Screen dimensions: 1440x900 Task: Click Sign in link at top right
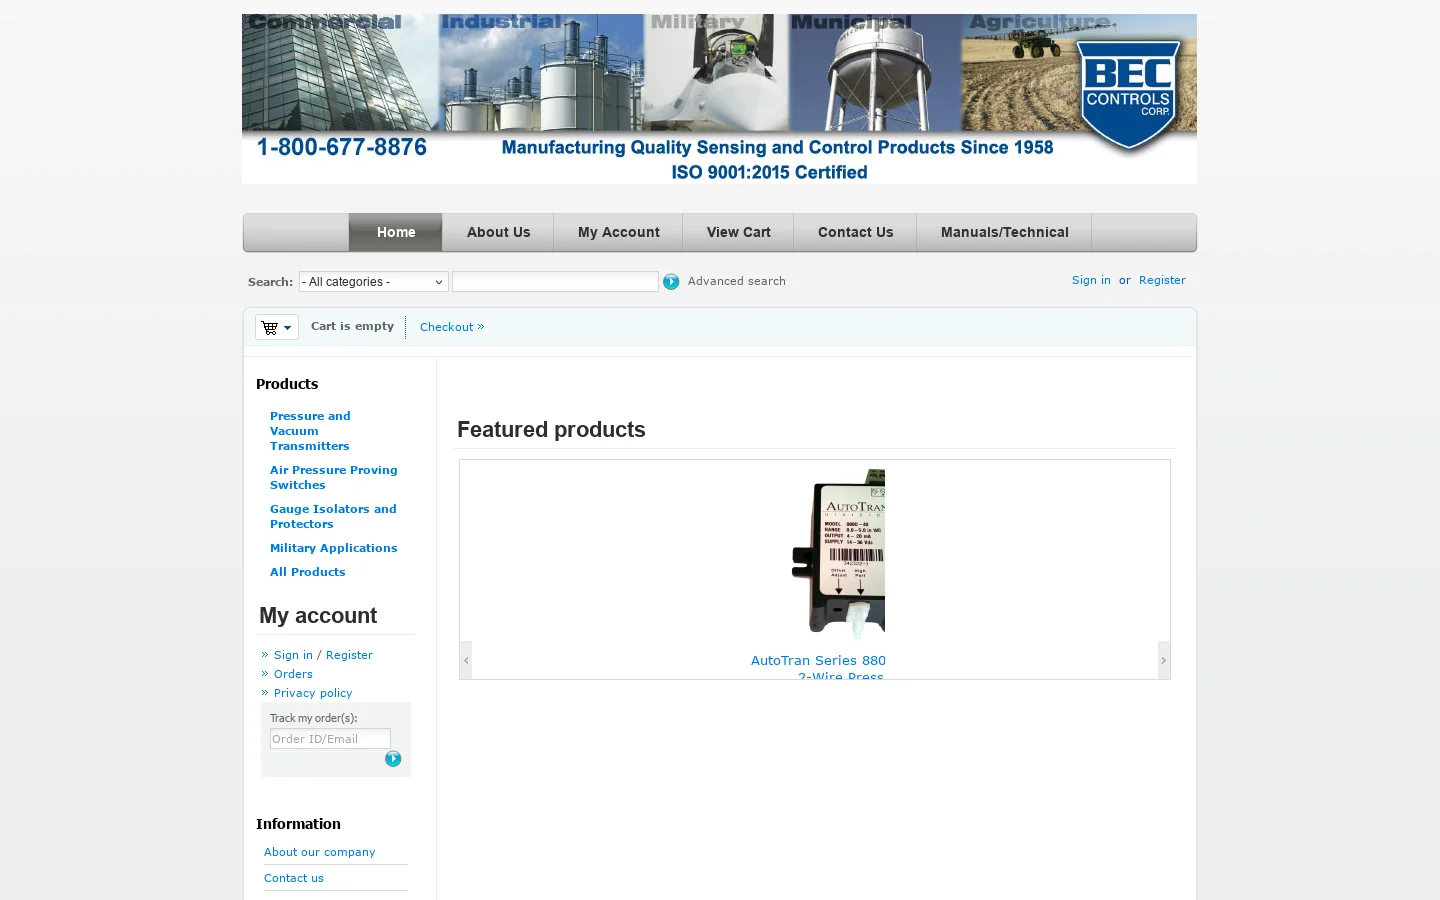pyautogui.click(x=1091, y=280)
